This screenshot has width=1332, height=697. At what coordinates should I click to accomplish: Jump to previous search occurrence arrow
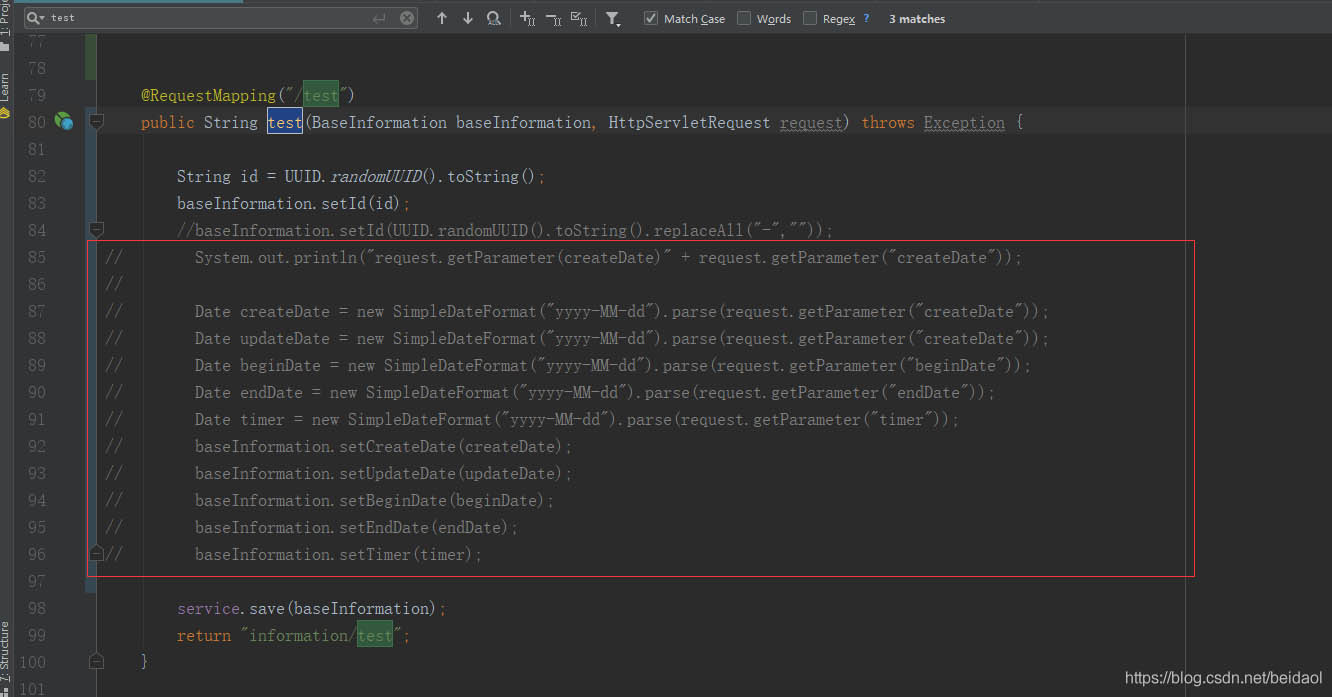click(442, 18)
